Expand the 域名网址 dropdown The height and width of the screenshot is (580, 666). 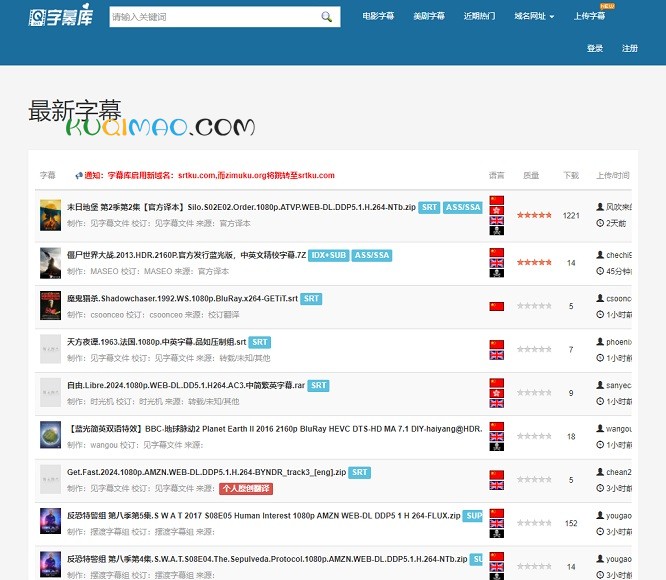[x=534, y=16]
